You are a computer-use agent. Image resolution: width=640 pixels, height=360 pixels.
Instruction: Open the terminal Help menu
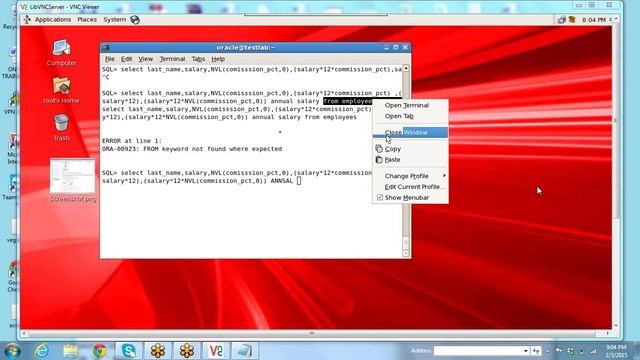click(218, 59)
